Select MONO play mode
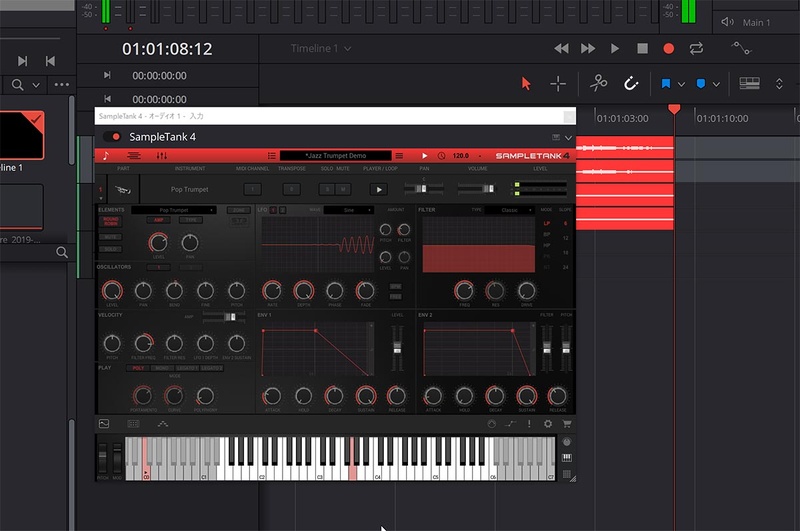 point(162,368)
